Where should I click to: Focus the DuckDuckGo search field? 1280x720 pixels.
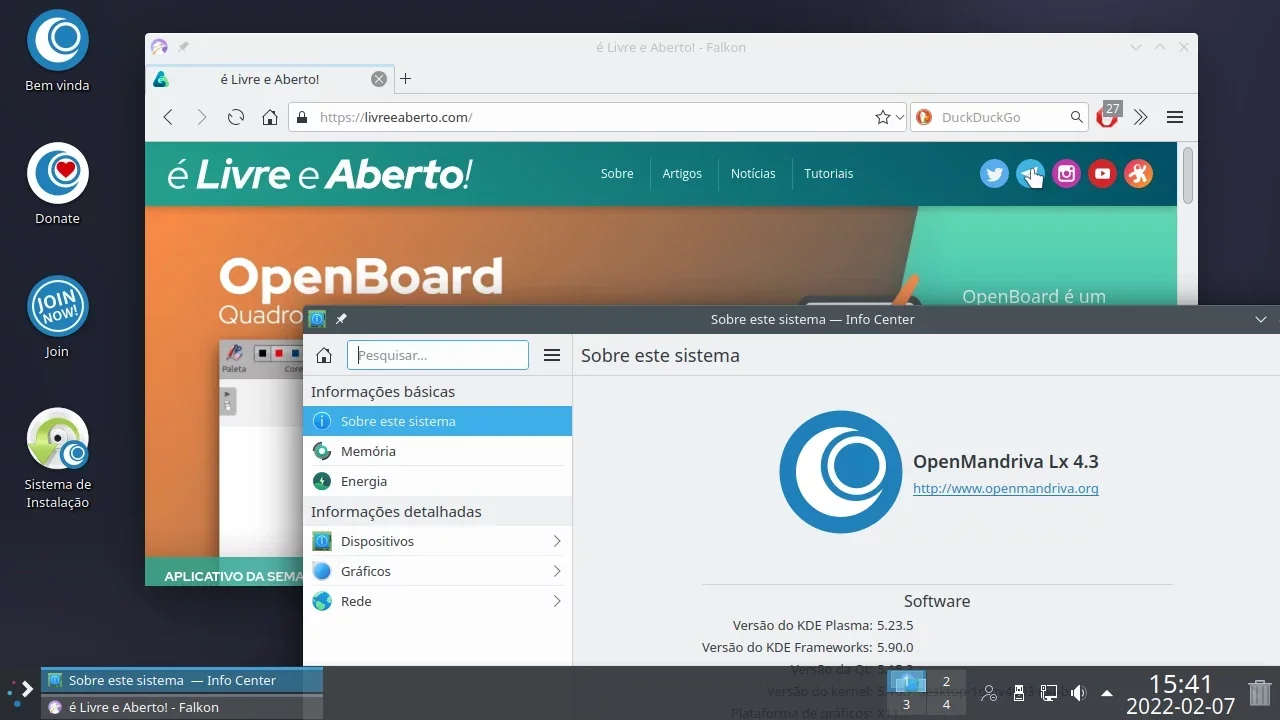click(1001, 117)
